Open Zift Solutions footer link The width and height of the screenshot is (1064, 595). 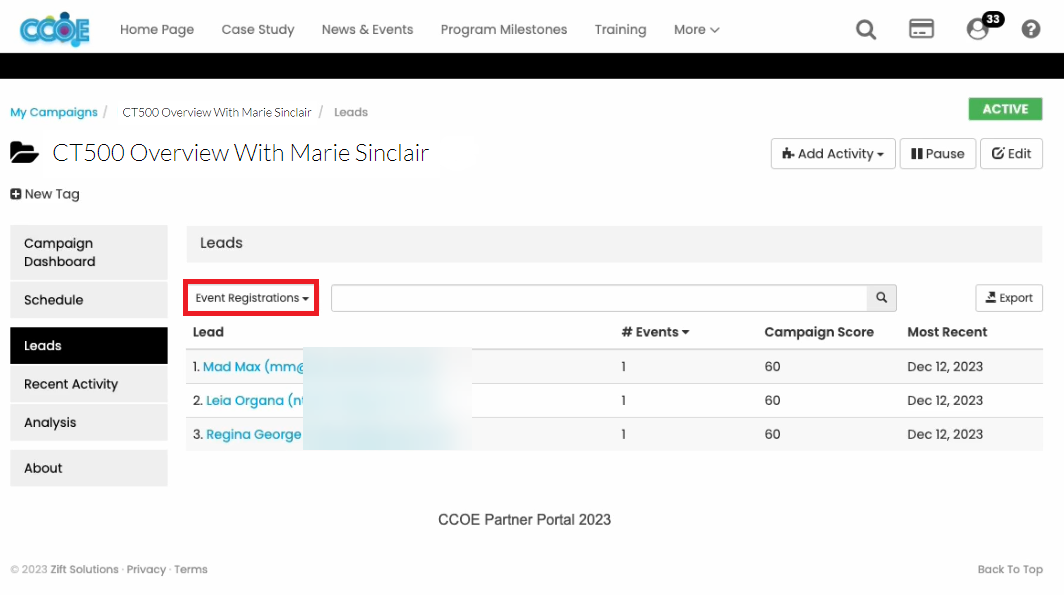84,569
